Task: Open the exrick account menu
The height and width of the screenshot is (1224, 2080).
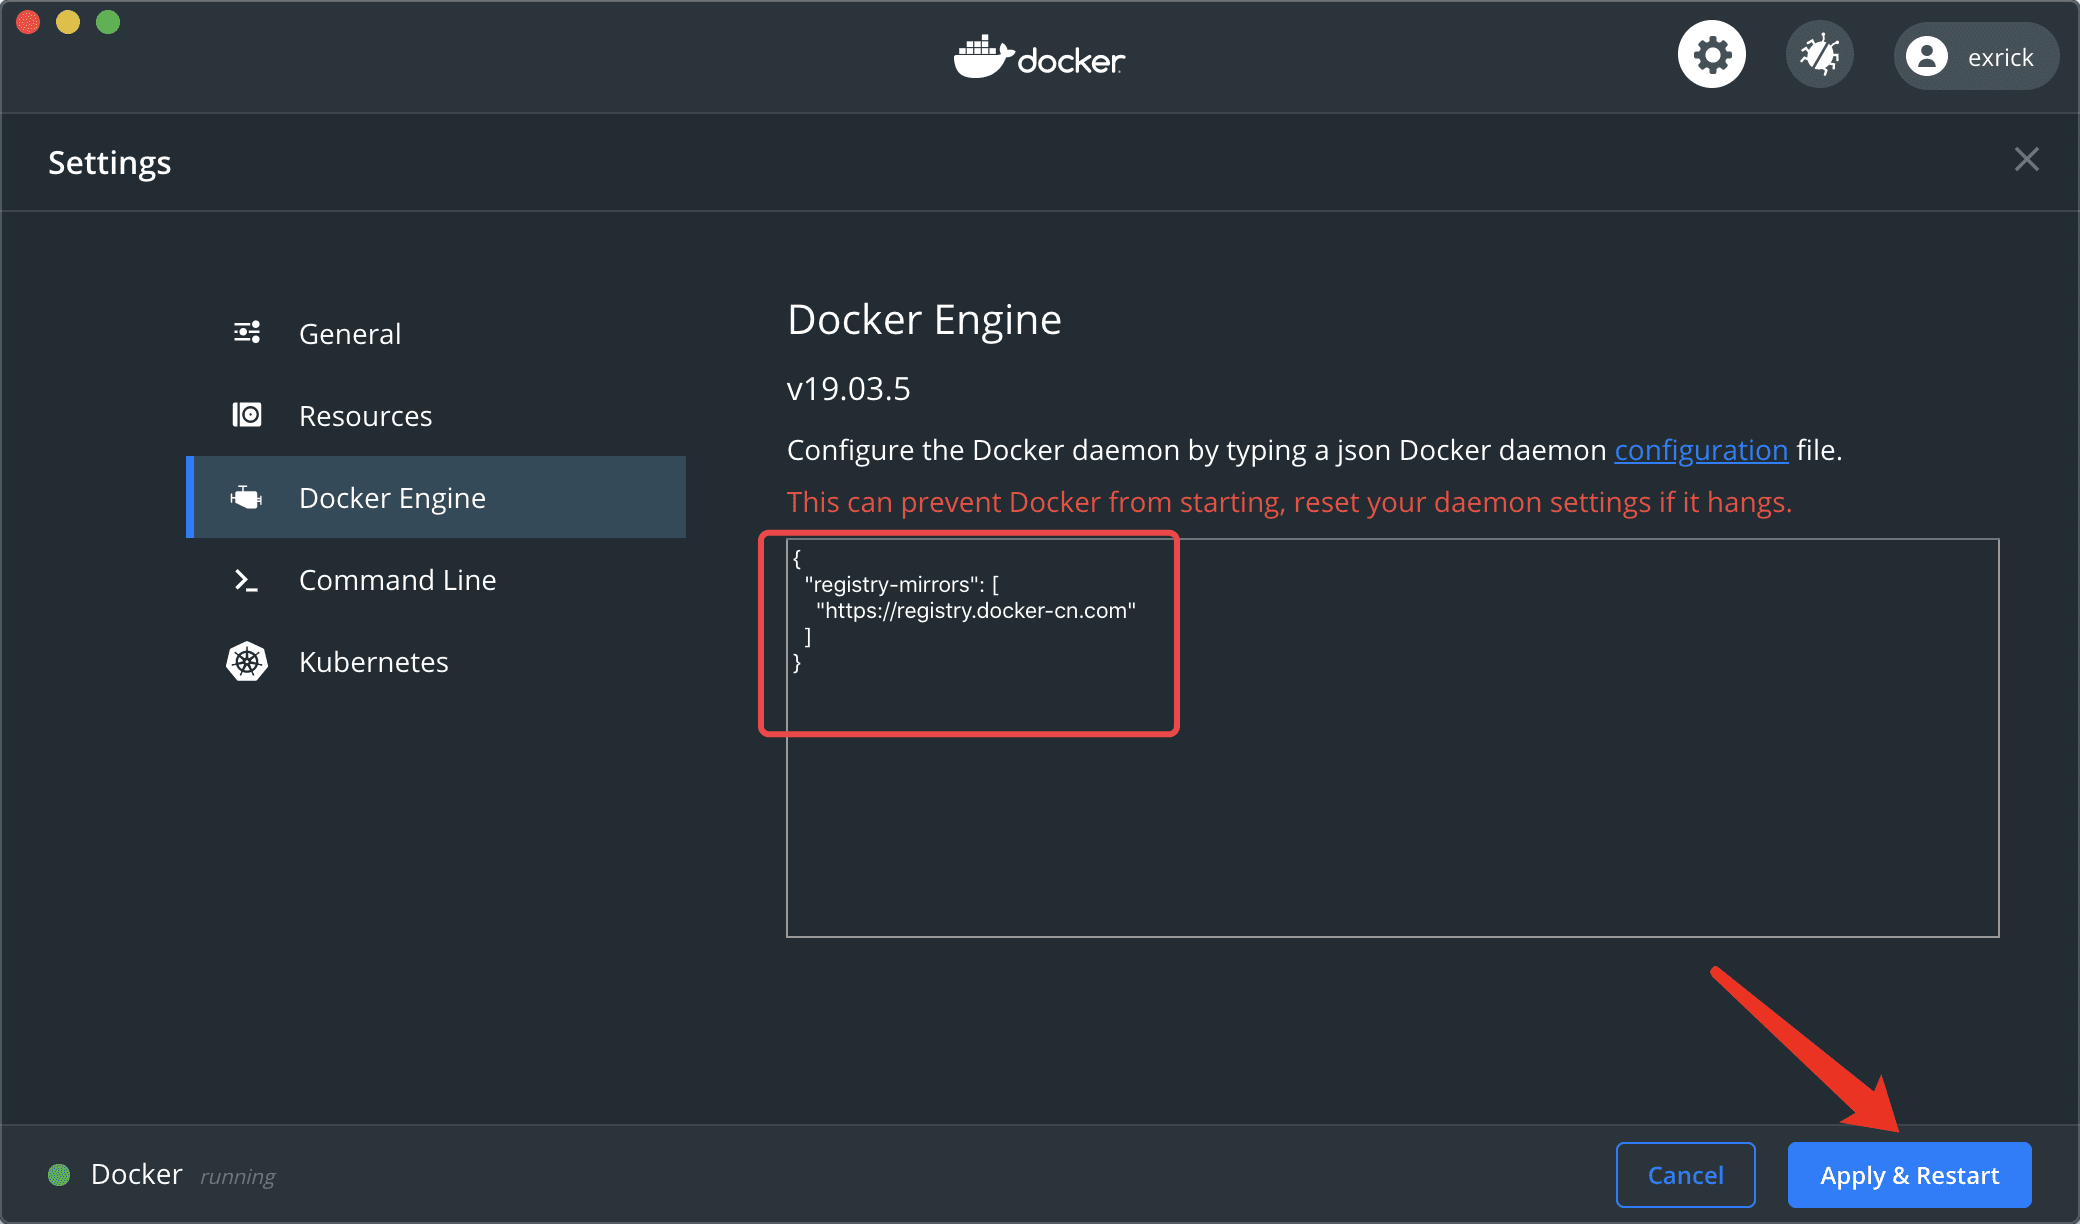Action: click(1999, 57)
